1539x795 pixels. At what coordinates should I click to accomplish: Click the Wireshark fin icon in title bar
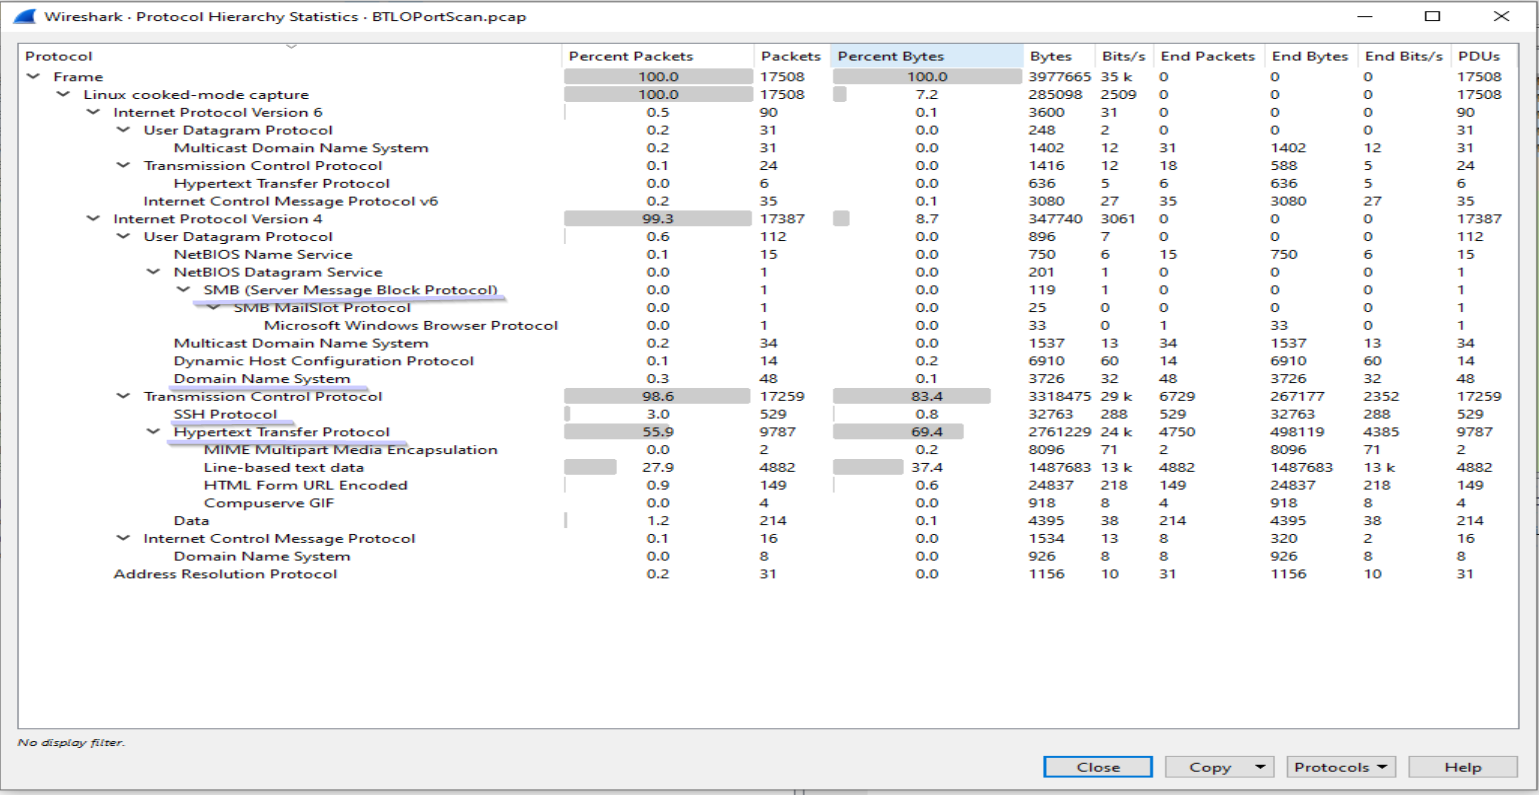(22, 15)
